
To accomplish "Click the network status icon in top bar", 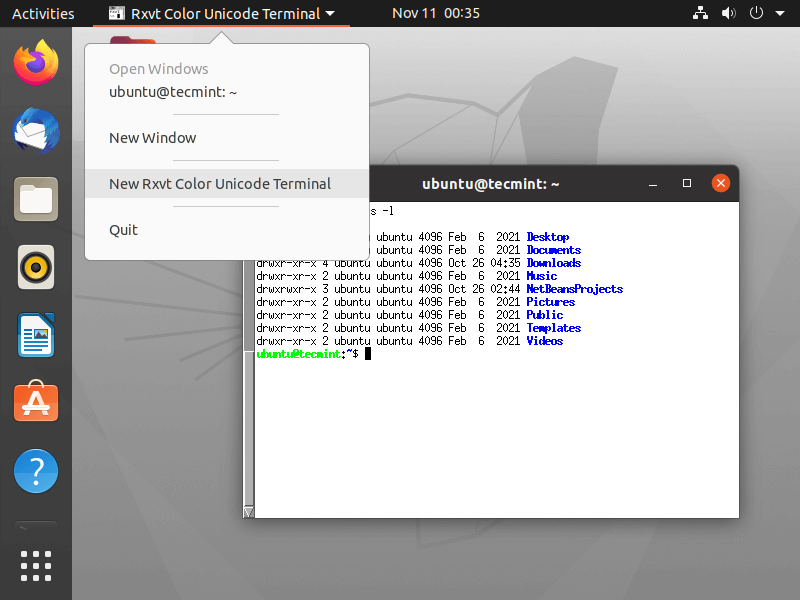I will [700, 13].
